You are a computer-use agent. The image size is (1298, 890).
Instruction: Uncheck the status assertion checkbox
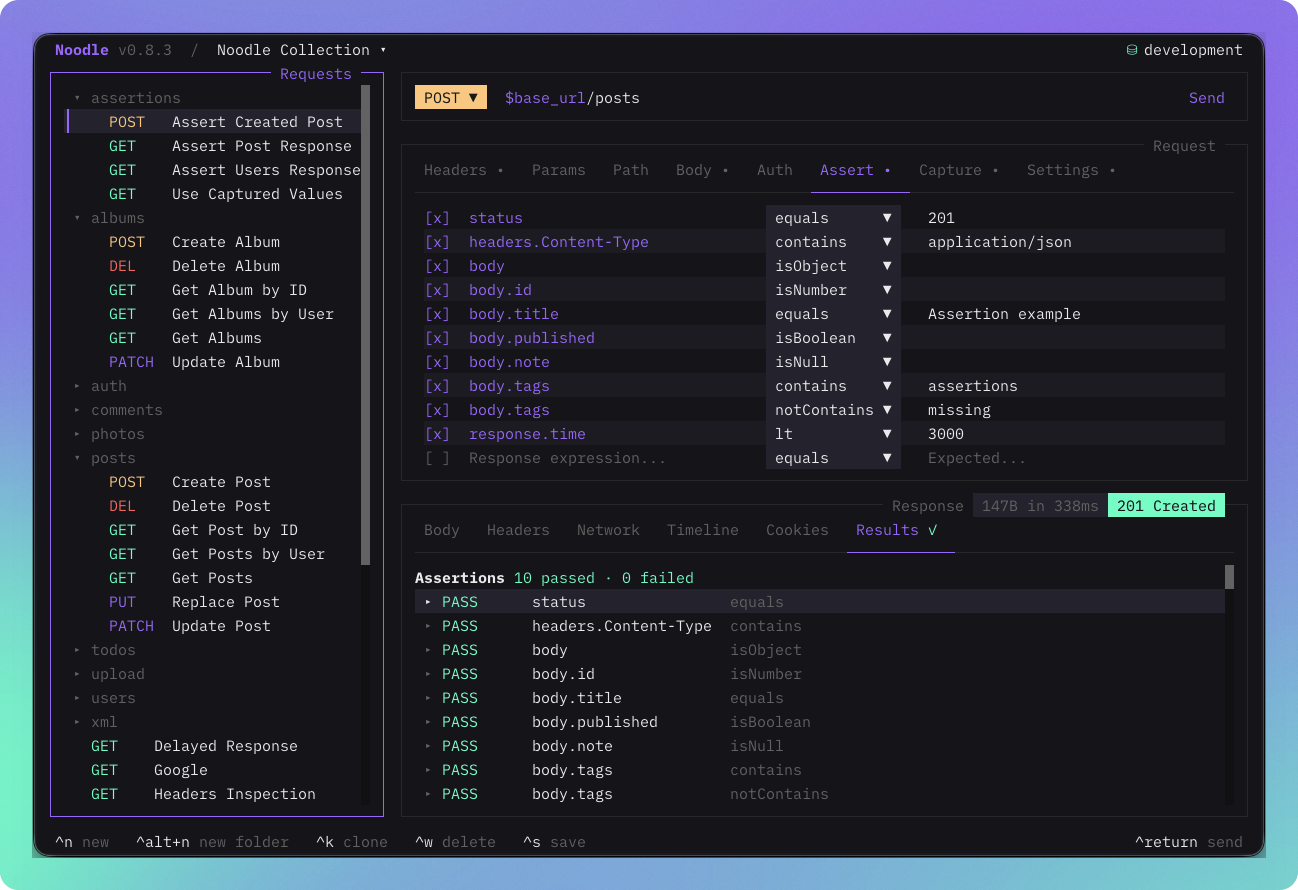click(437, 218)
